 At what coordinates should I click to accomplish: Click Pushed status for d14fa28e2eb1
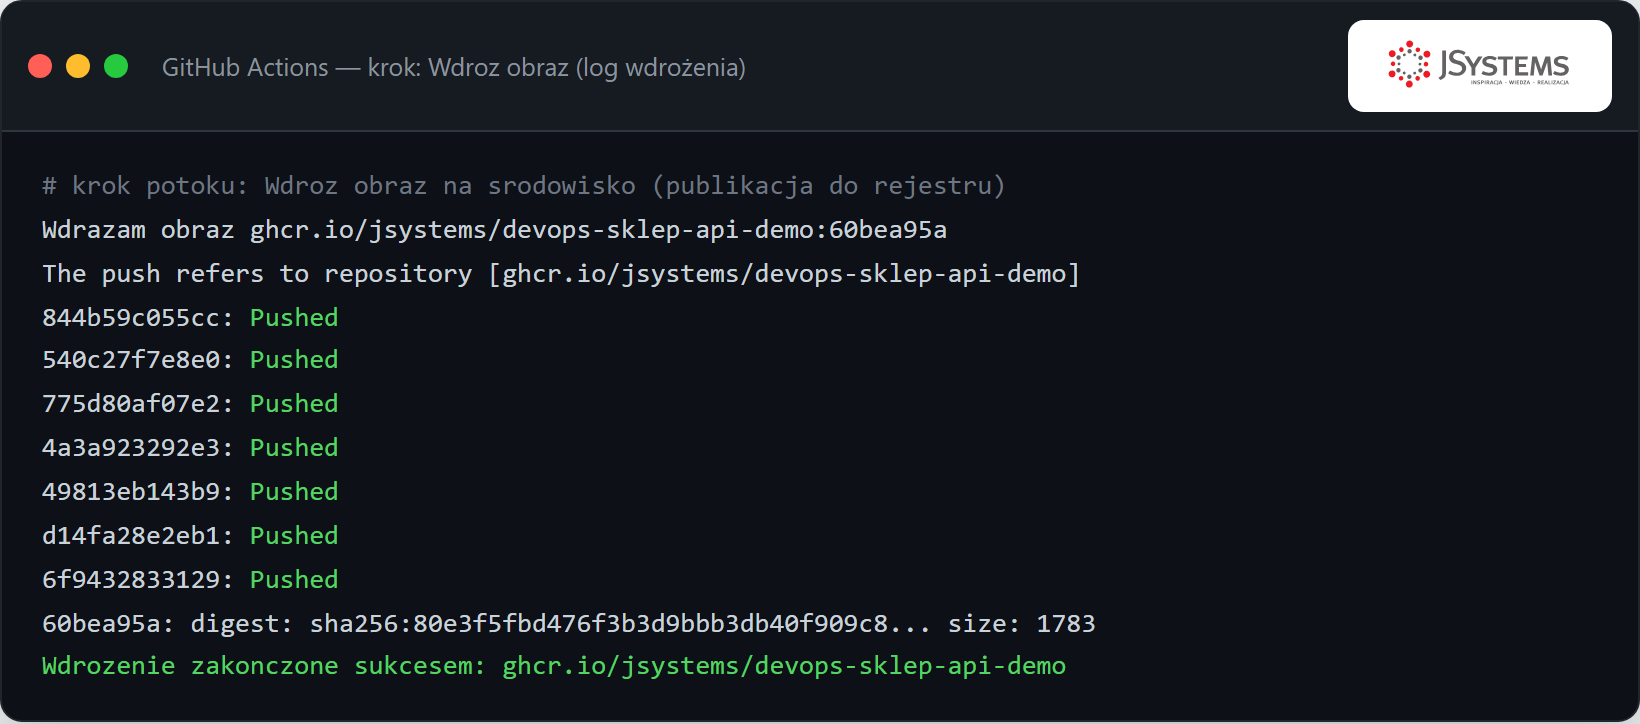(x=294, y=536)
